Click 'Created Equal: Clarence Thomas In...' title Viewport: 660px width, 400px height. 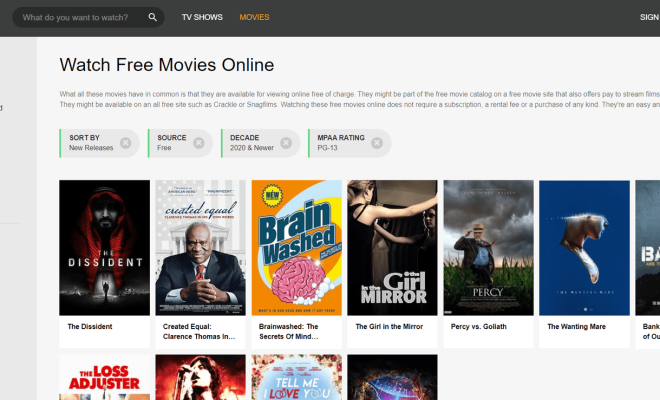click(199, 332)
